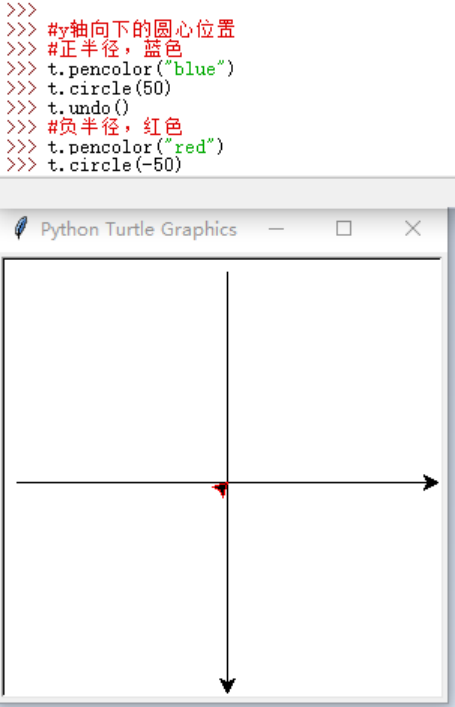Click the #y轴向下的圆心位置 comment
Screen dimensions: 455x707
(141, 29)
